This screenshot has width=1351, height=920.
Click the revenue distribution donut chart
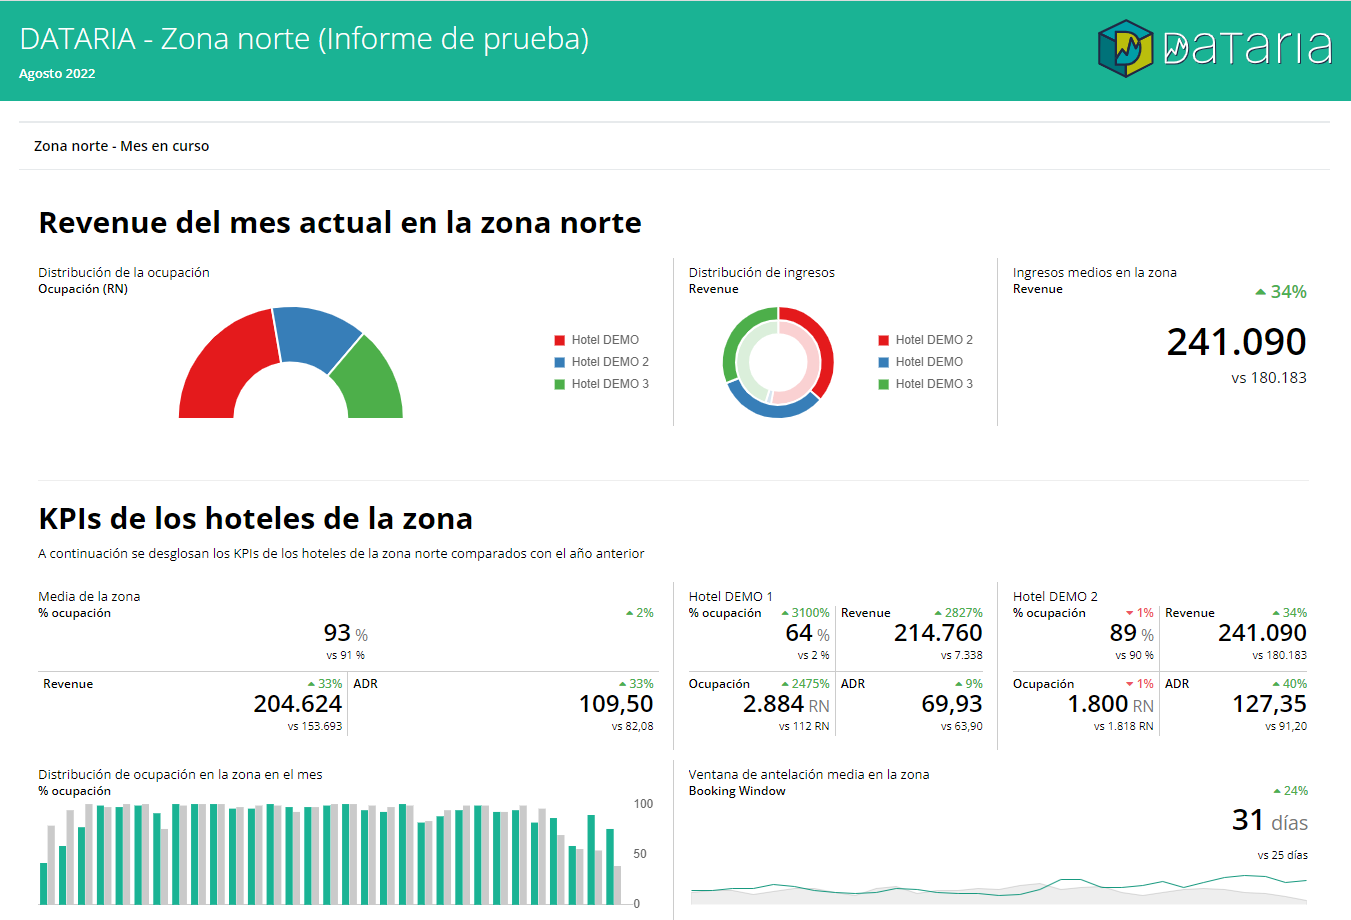778,362
